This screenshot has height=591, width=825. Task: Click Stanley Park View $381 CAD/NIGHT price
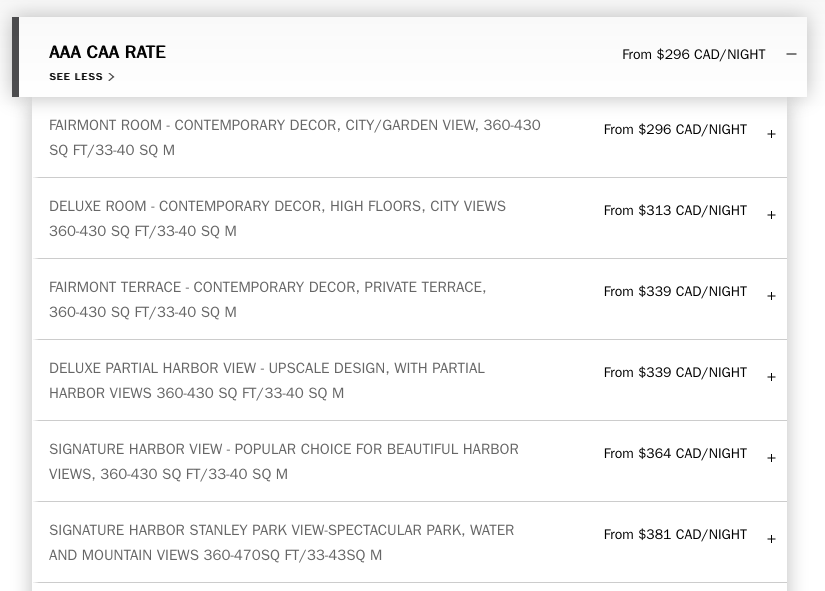point(675,535)
